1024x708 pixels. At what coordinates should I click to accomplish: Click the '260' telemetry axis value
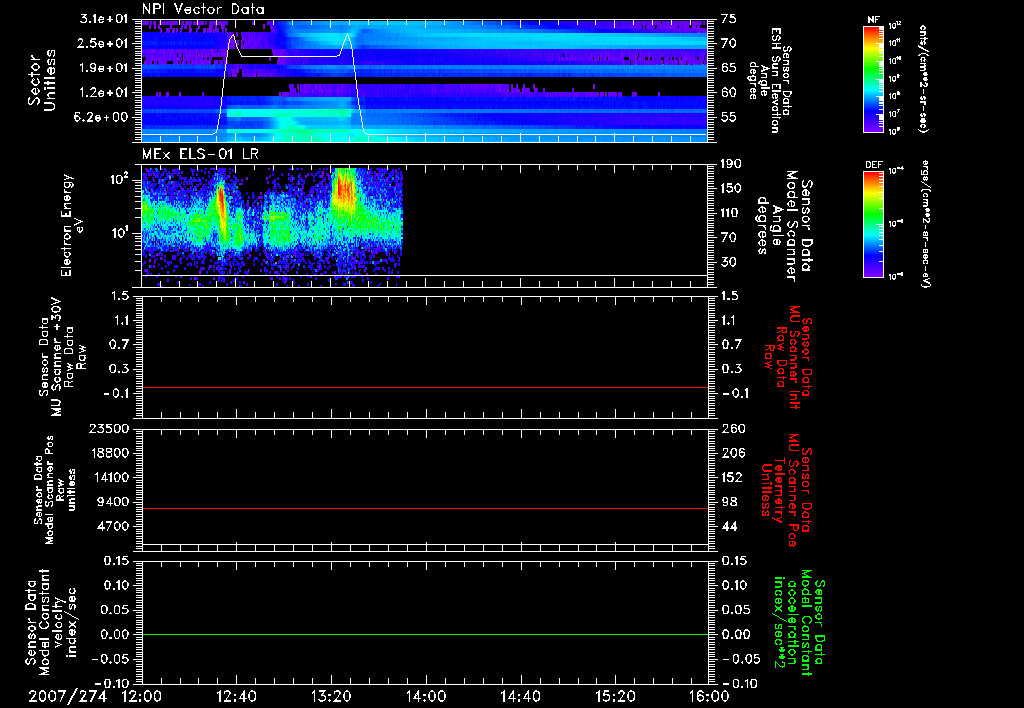coord(732,428)
